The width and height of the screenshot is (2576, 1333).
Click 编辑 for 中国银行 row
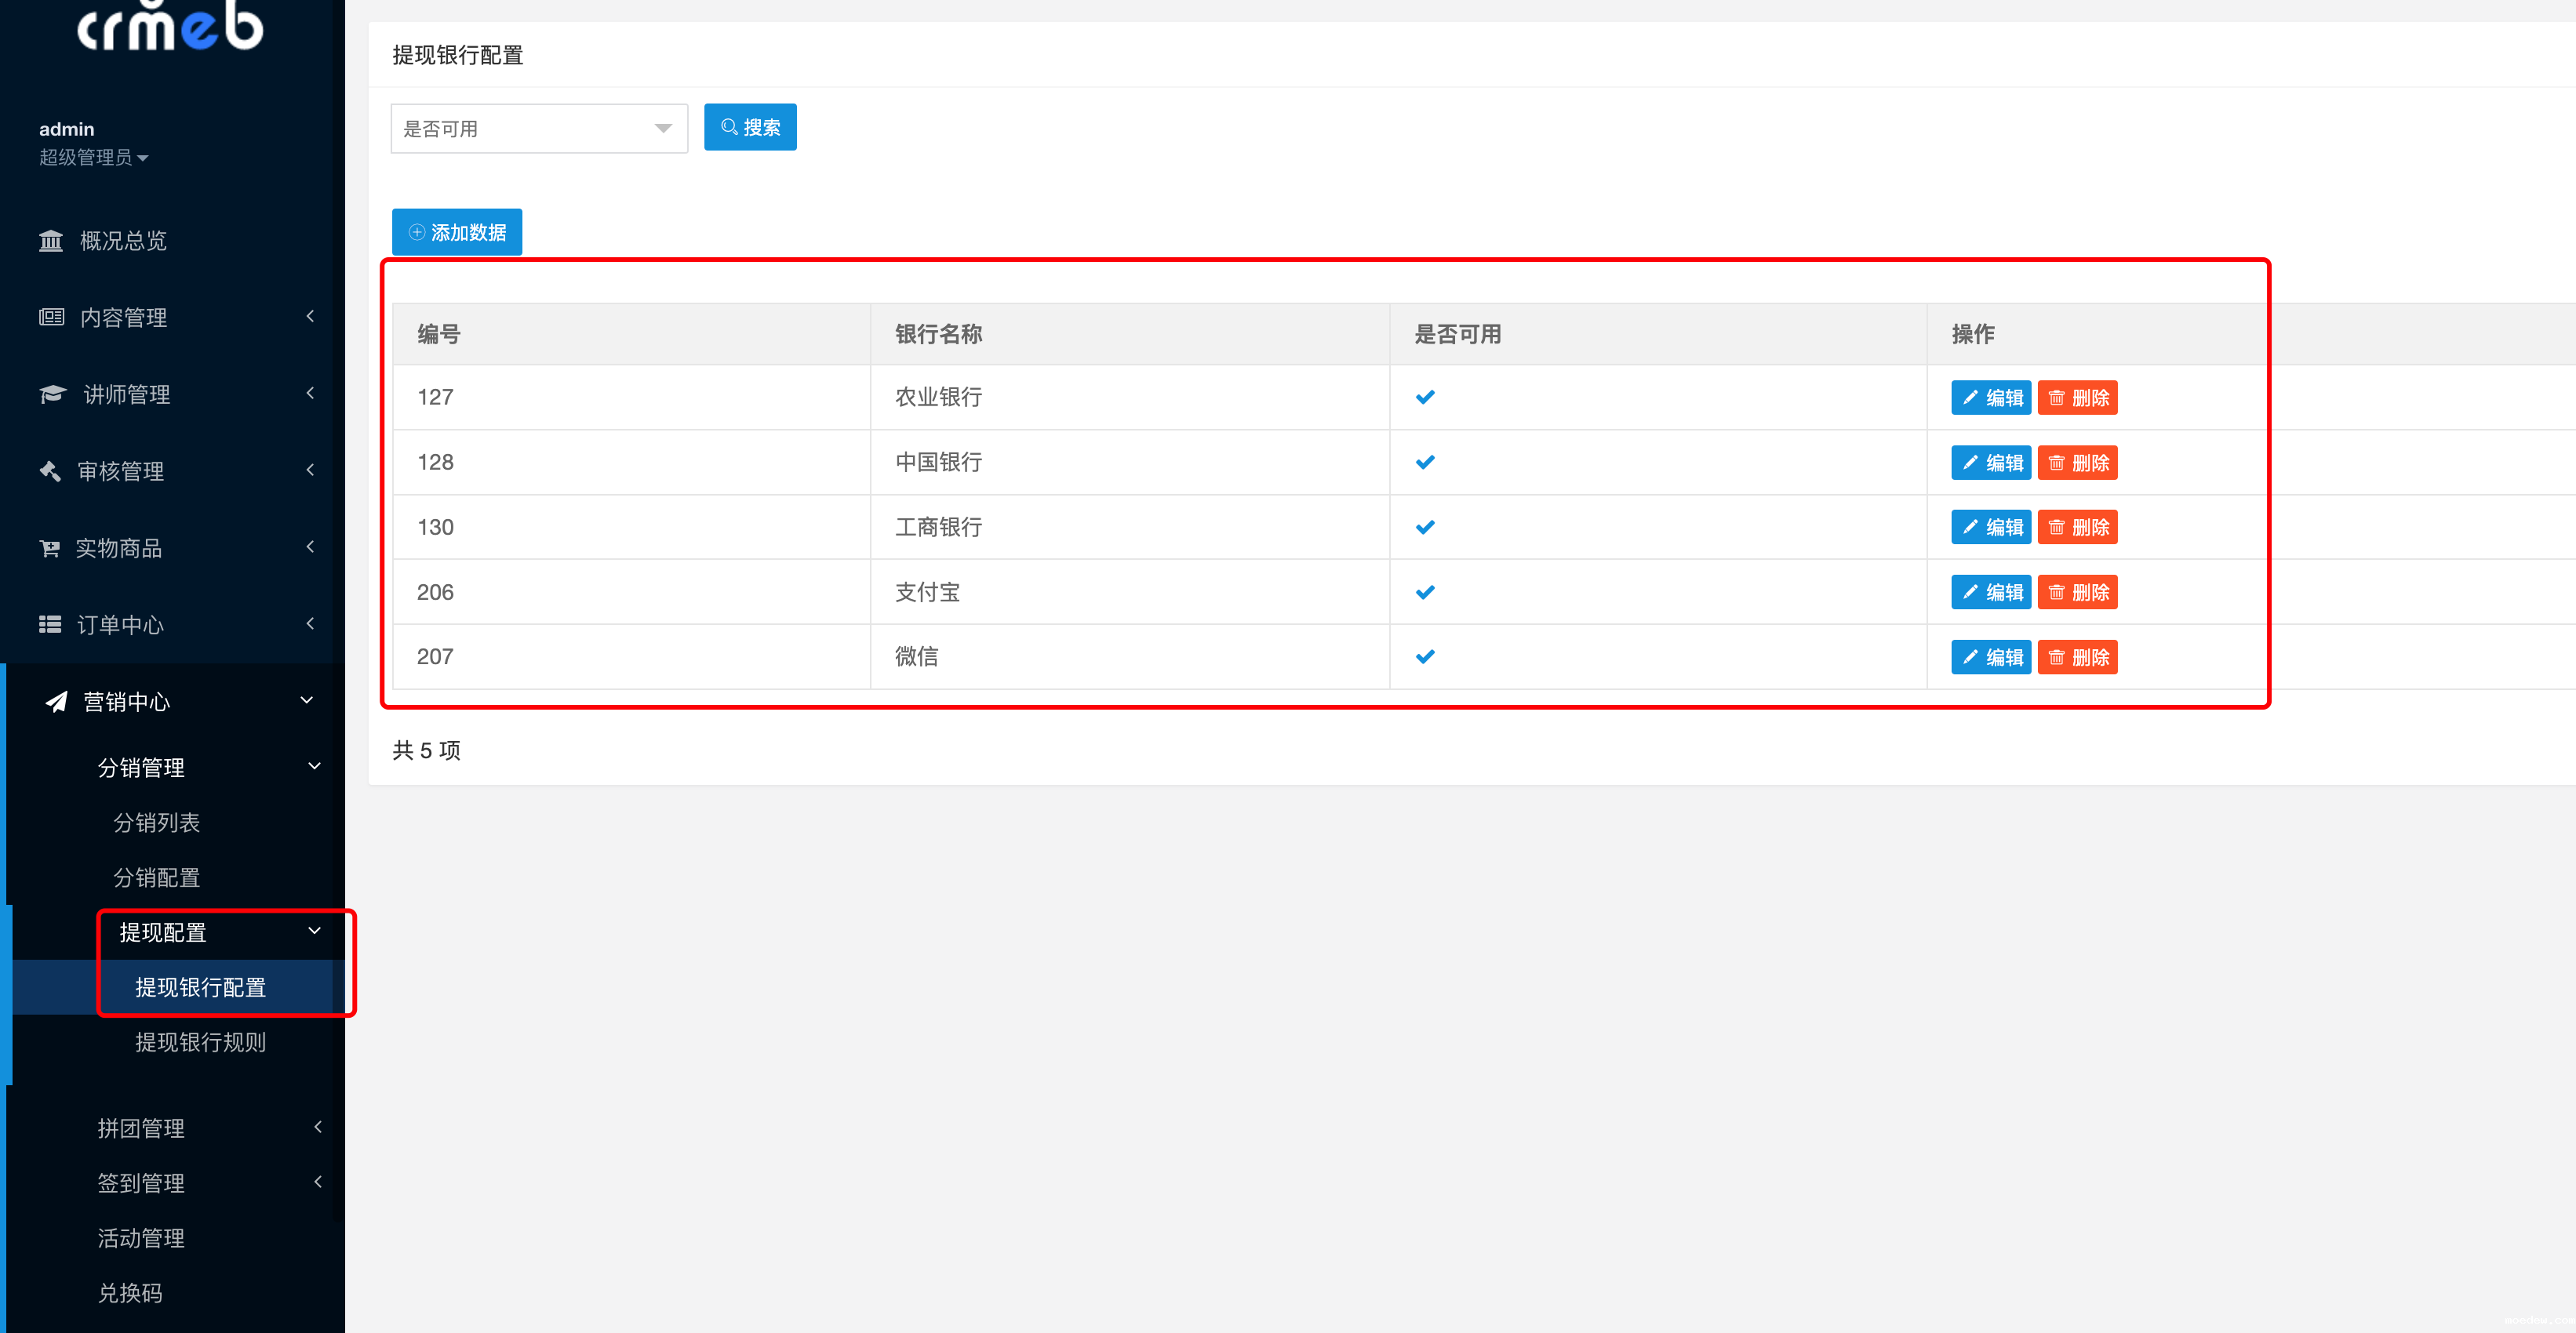[x=1990, y=463]
